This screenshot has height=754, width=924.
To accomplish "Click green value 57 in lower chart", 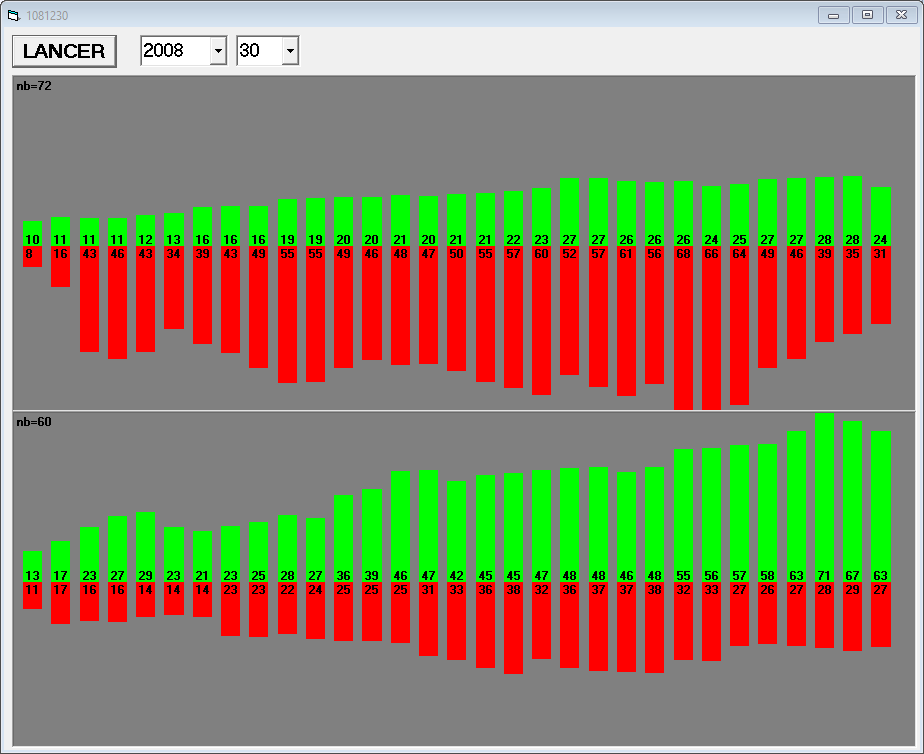I will 739,576.
